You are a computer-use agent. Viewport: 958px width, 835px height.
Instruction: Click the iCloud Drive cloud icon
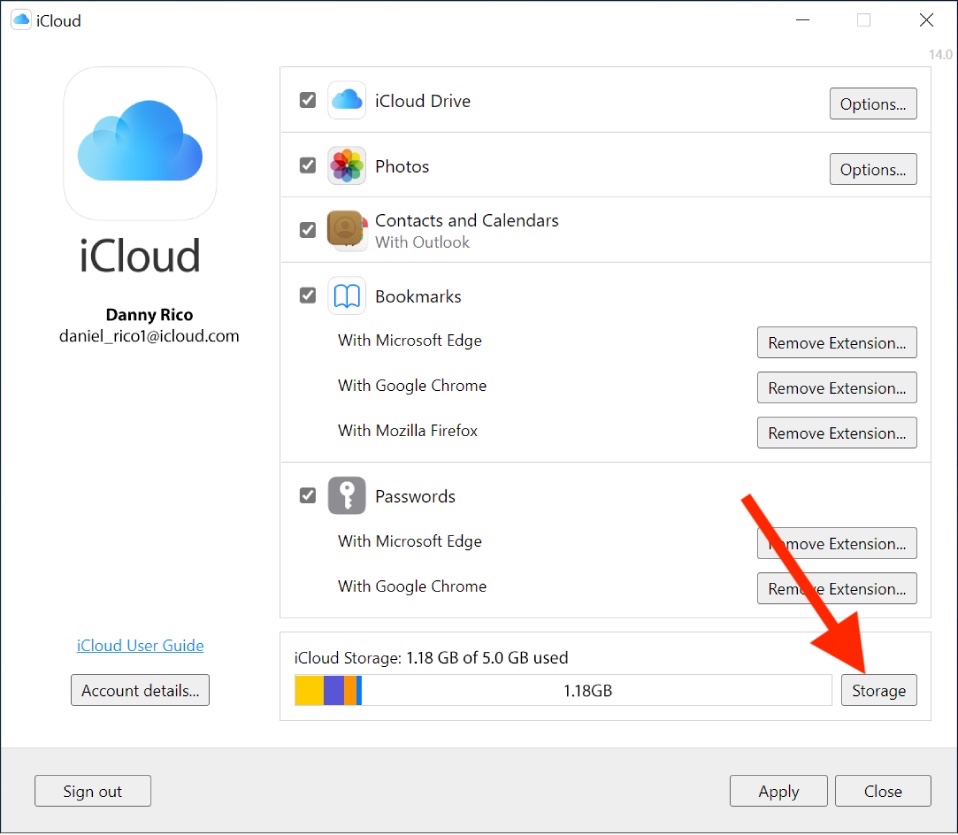pos(346,100)
